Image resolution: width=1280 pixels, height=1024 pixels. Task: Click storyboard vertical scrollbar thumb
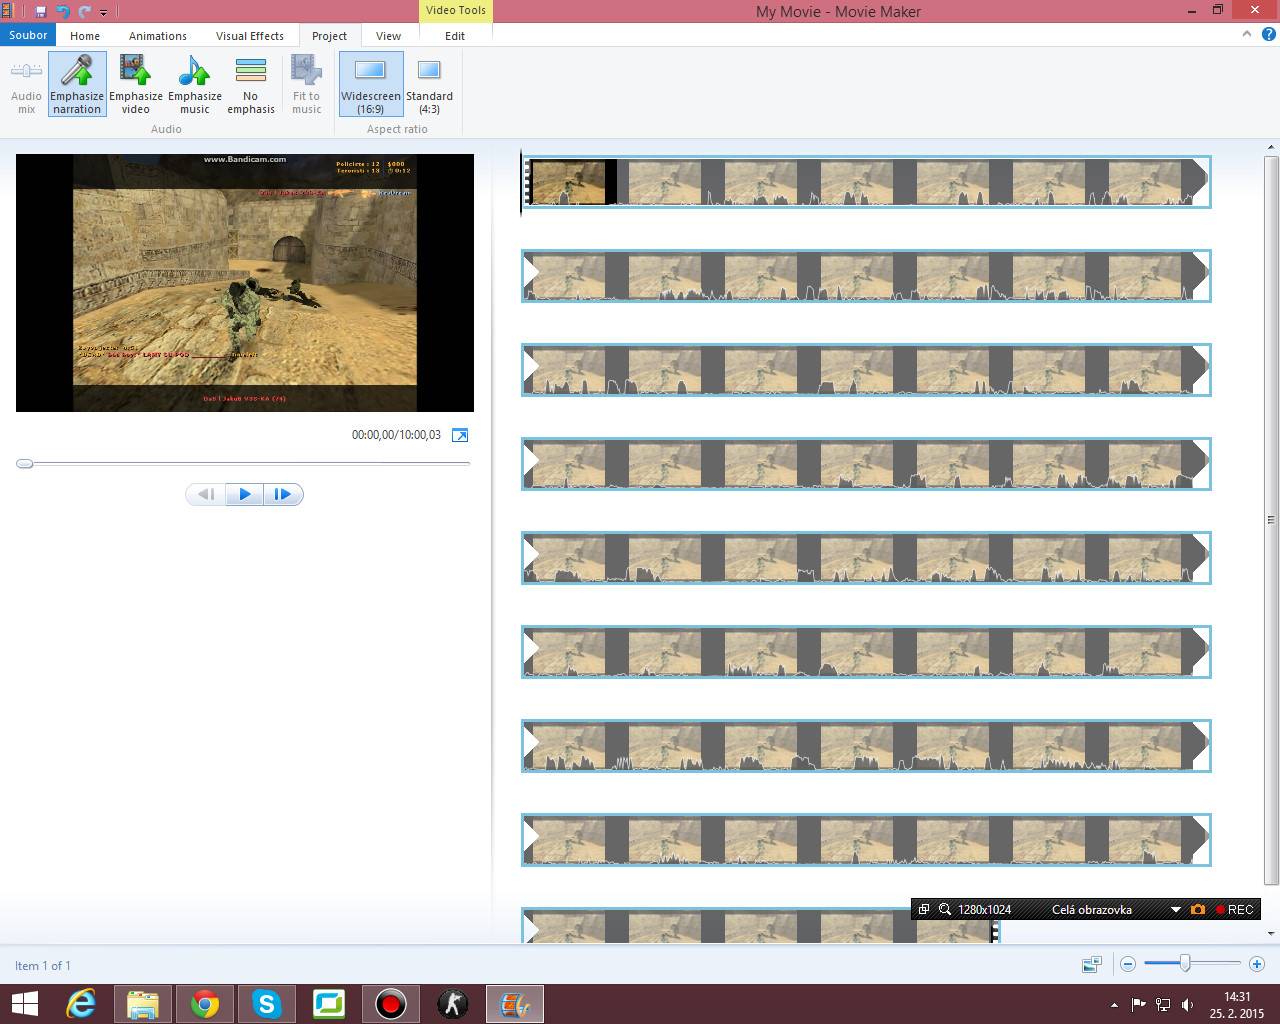(1271, 520)
